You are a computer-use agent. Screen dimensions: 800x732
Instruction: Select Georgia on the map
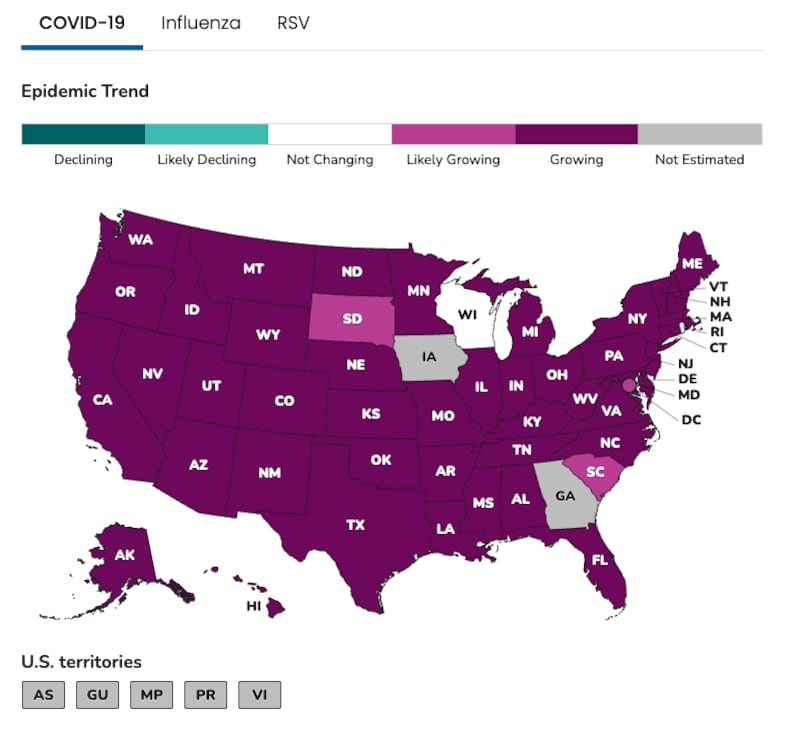564,496
